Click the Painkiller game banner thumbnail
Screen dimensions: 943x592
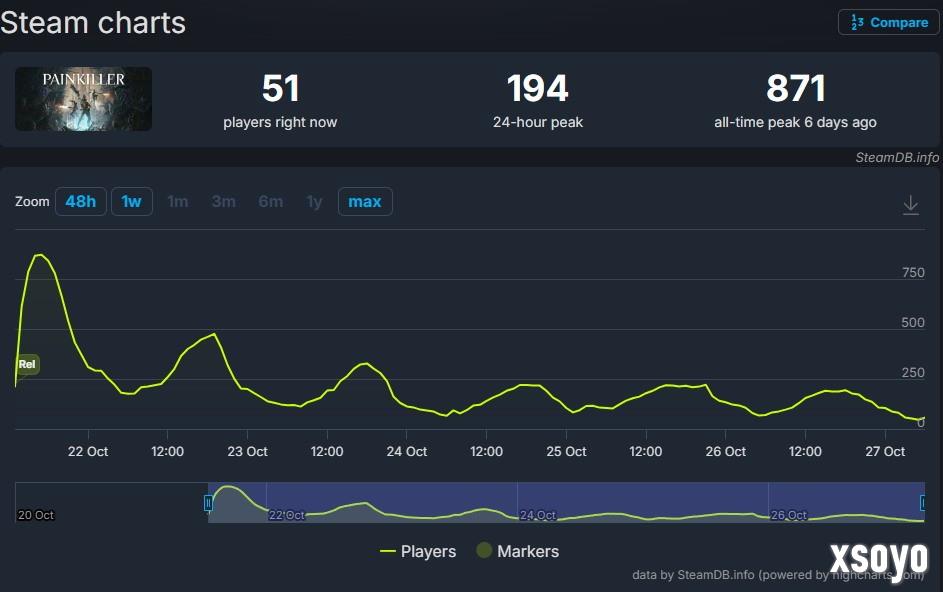tap(83, 99)
